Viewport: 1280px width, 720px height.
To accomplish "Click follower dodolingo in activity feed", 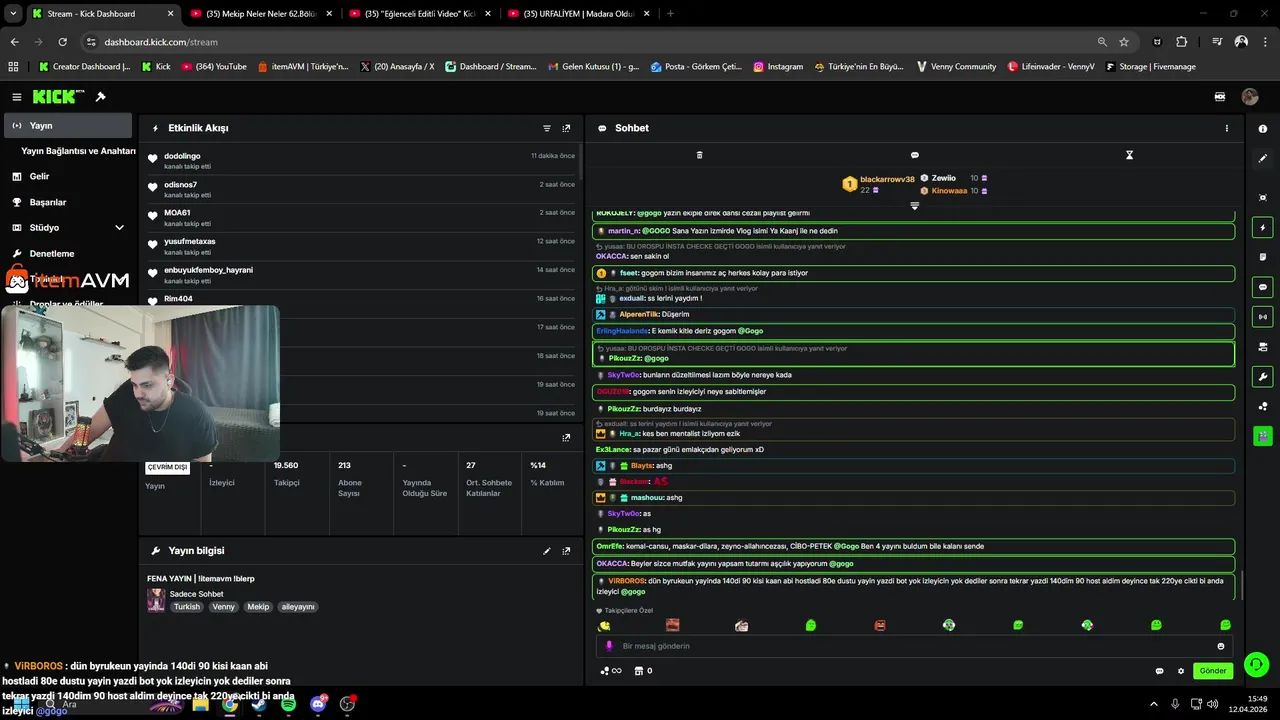I will tap(182, 156).
